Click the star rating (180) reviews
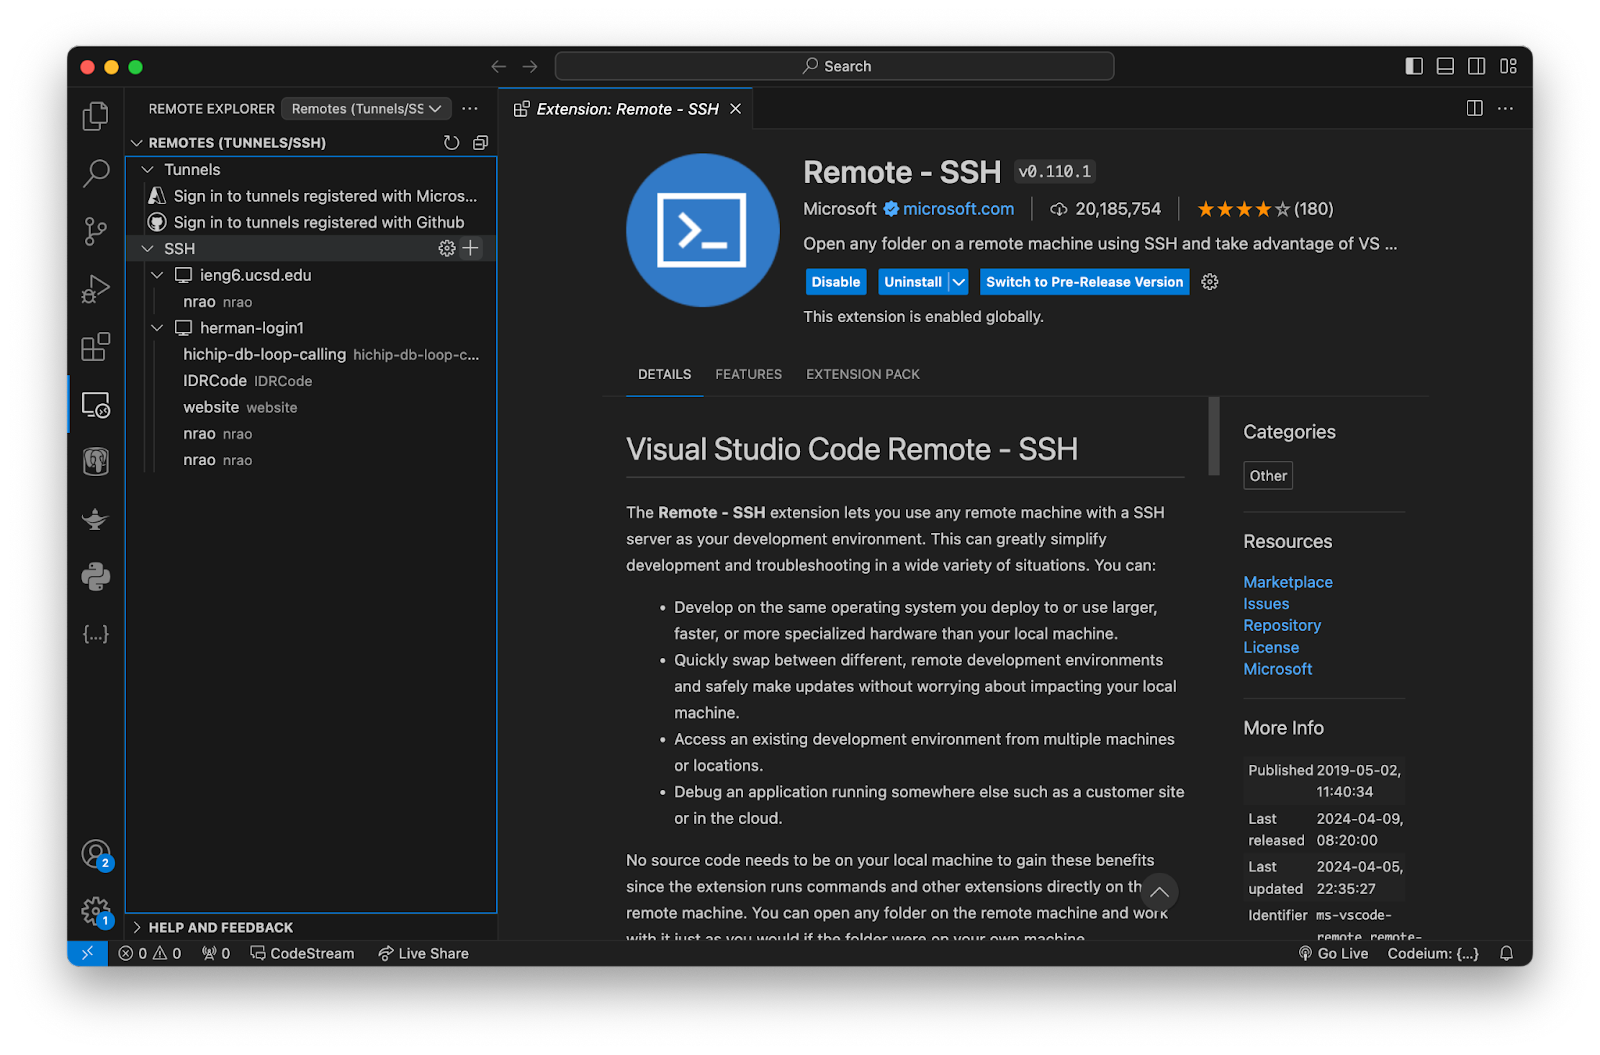The image size is (1600, 1055). (1265, 209)
